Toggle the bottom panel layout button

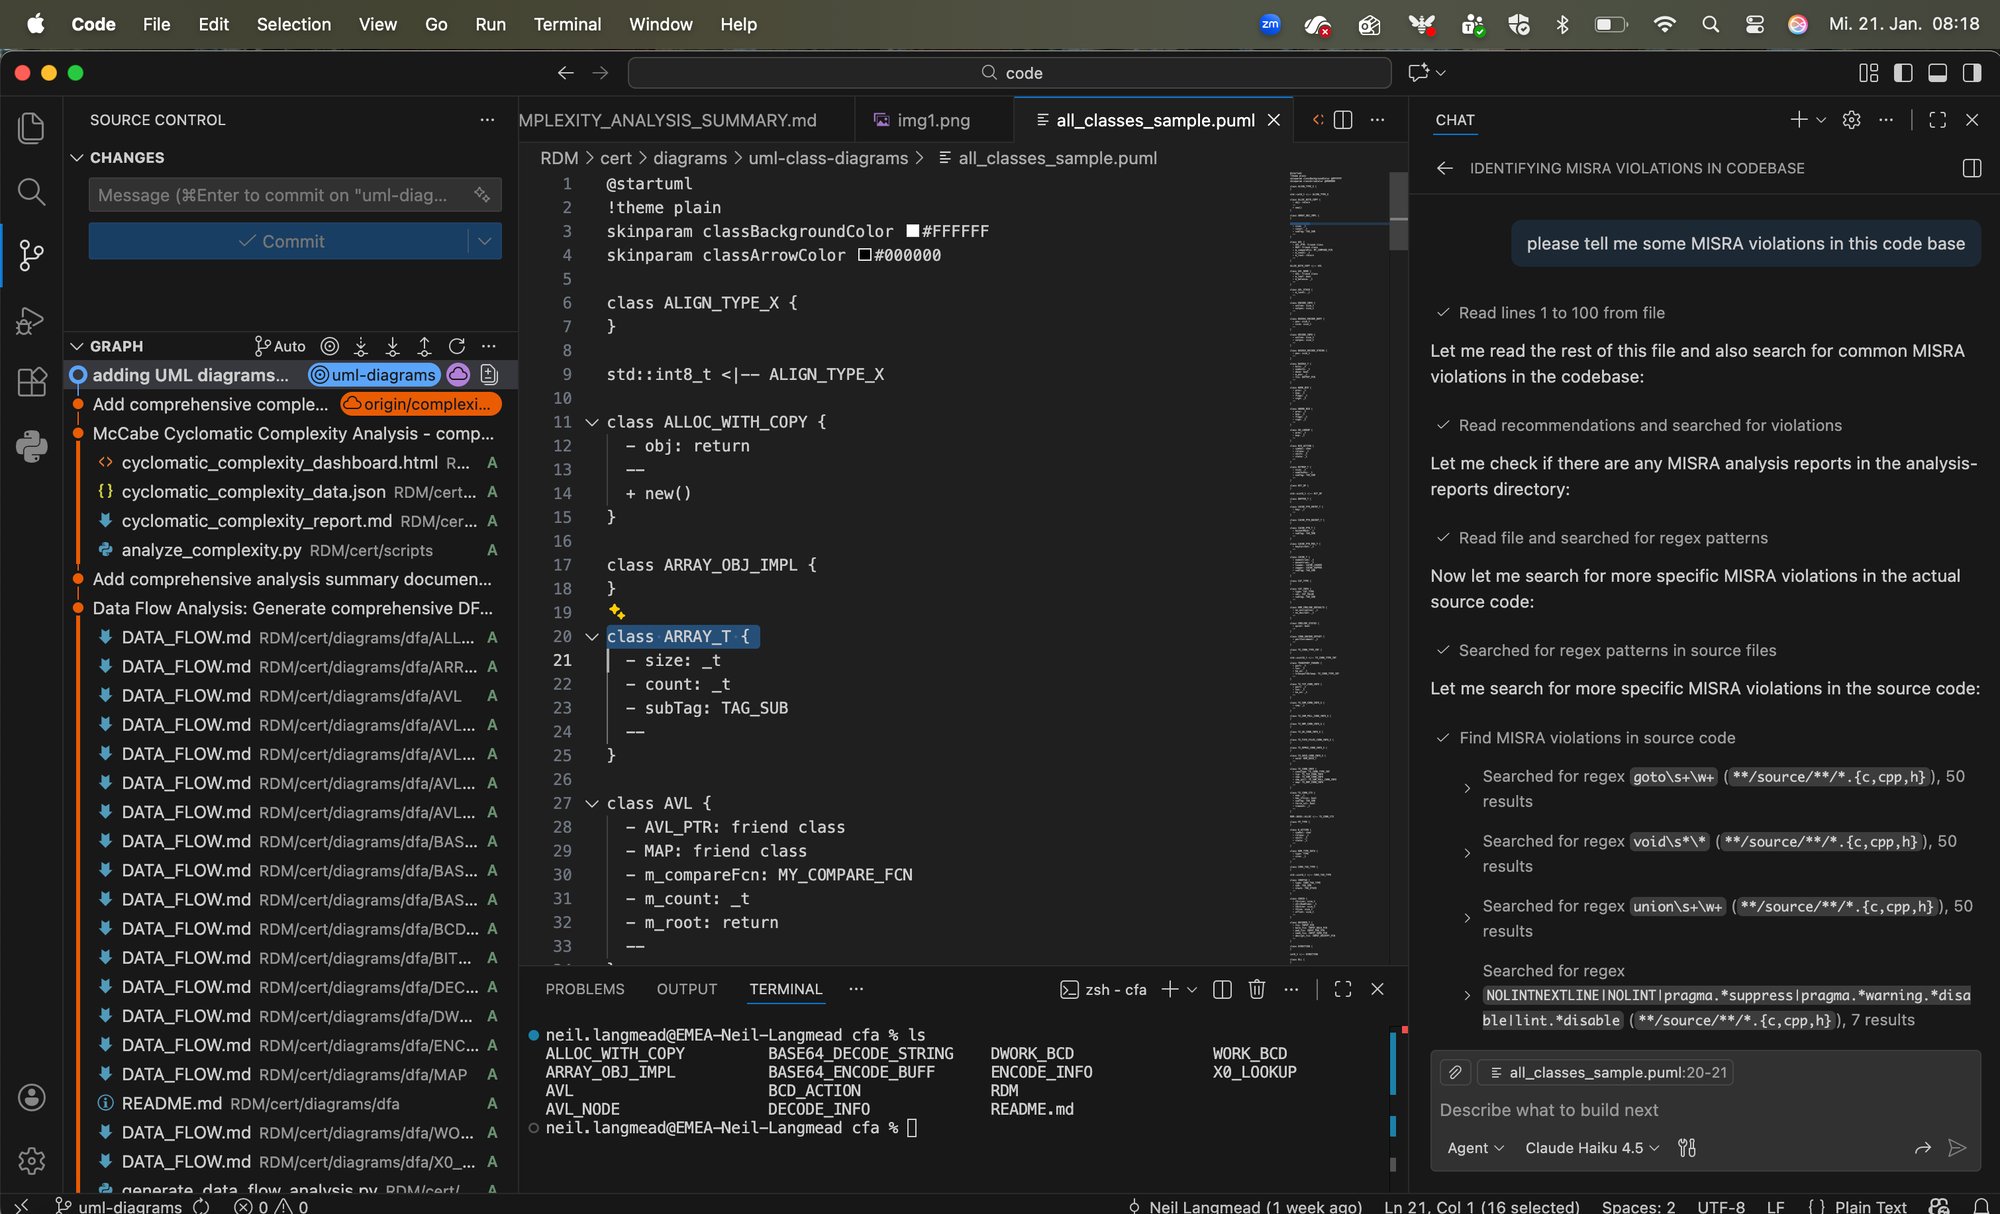(1937, 73)
